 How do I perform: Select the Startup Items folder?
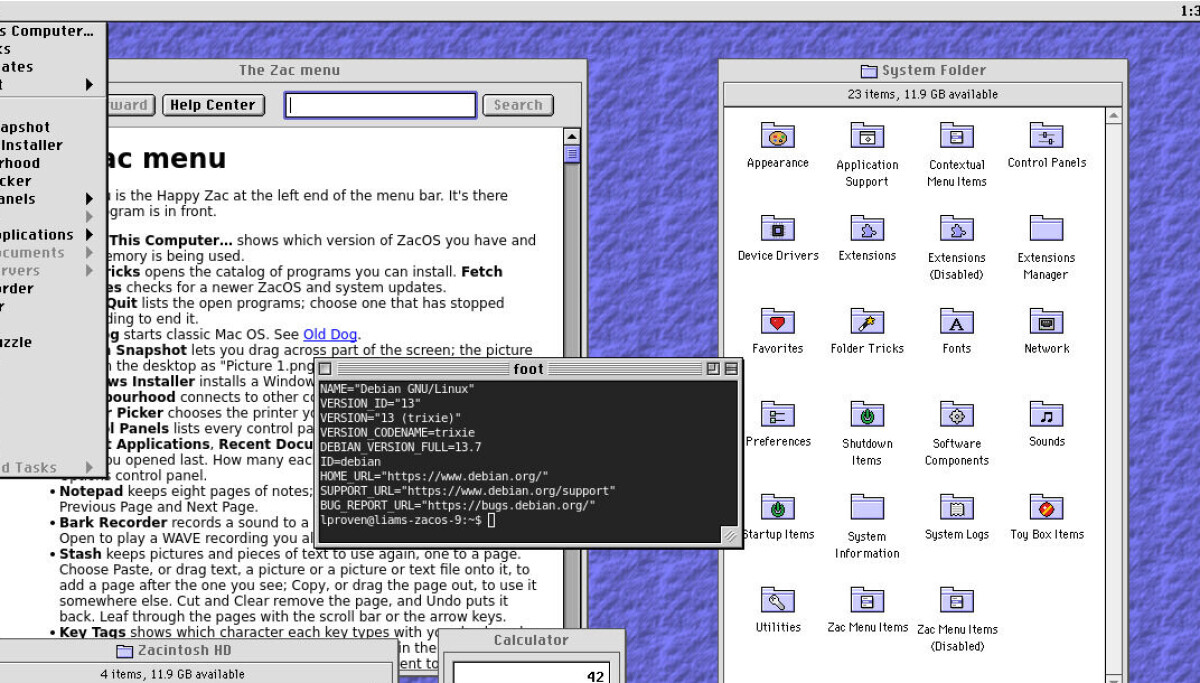click(777, 507)
